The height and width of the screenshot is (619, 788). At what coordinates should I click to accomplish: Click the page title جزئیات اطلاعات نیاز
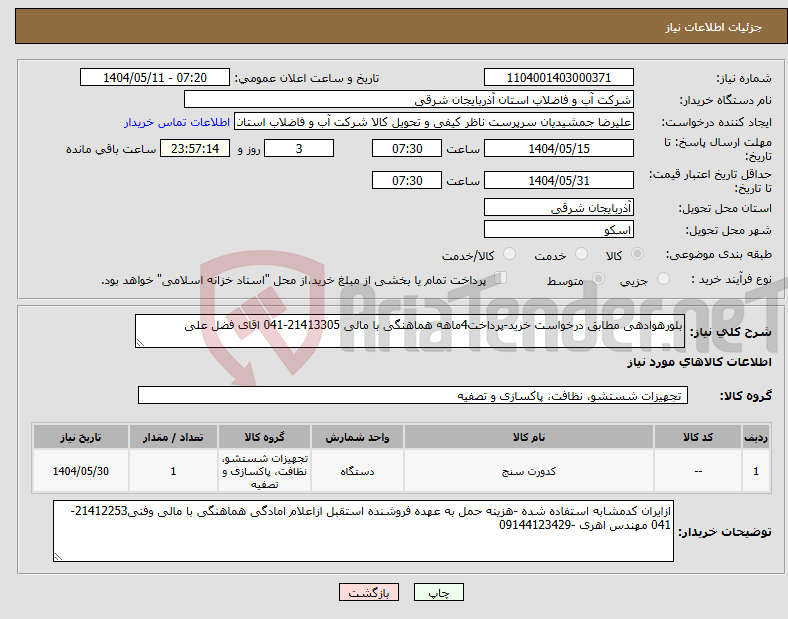(x=714, y=27)
